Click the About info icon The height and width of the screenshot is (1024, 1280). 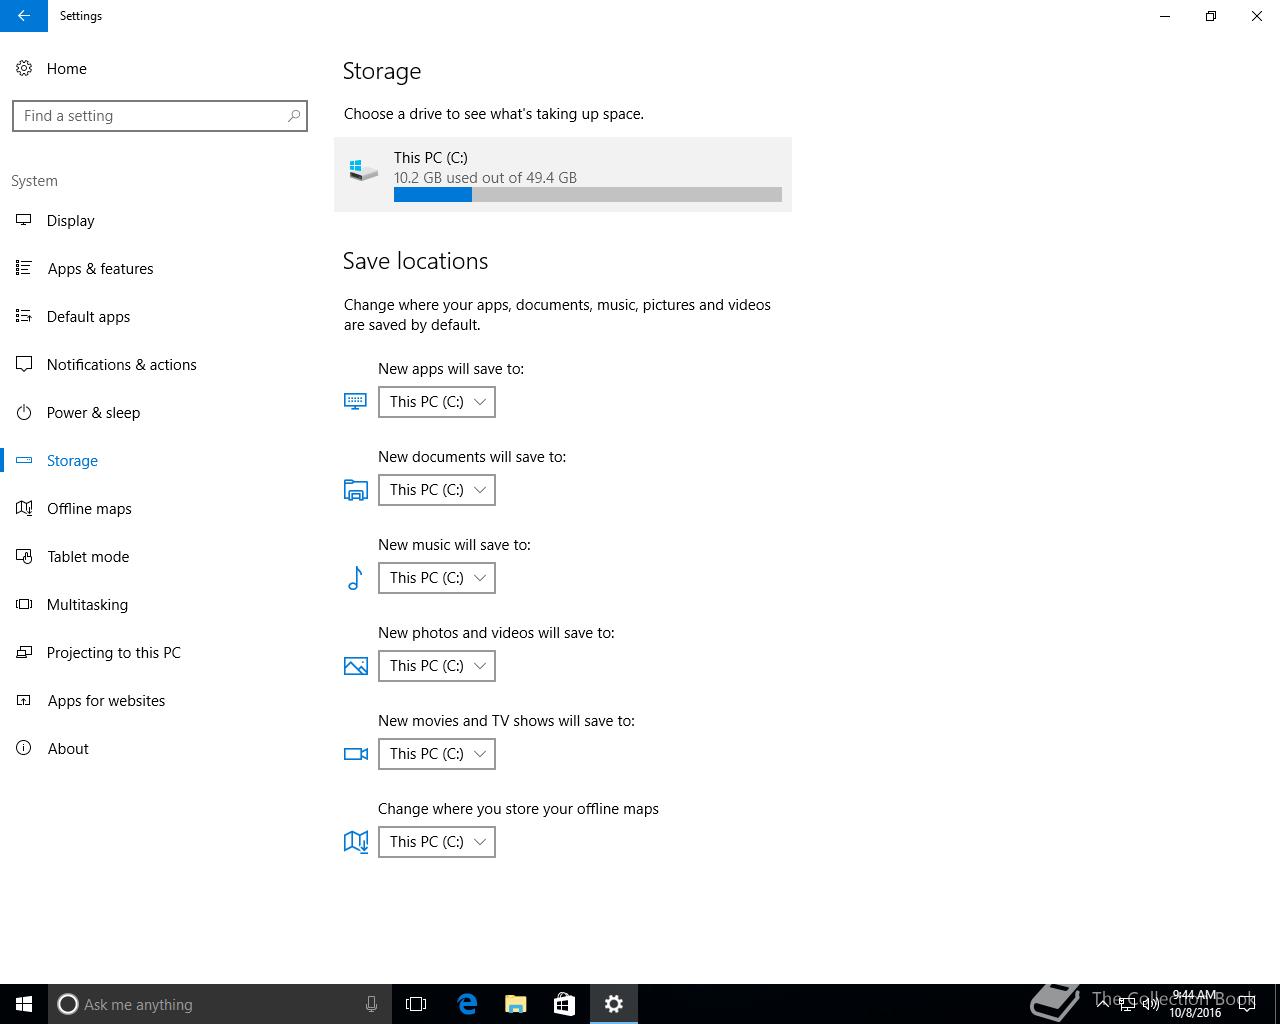click(24, 749)
